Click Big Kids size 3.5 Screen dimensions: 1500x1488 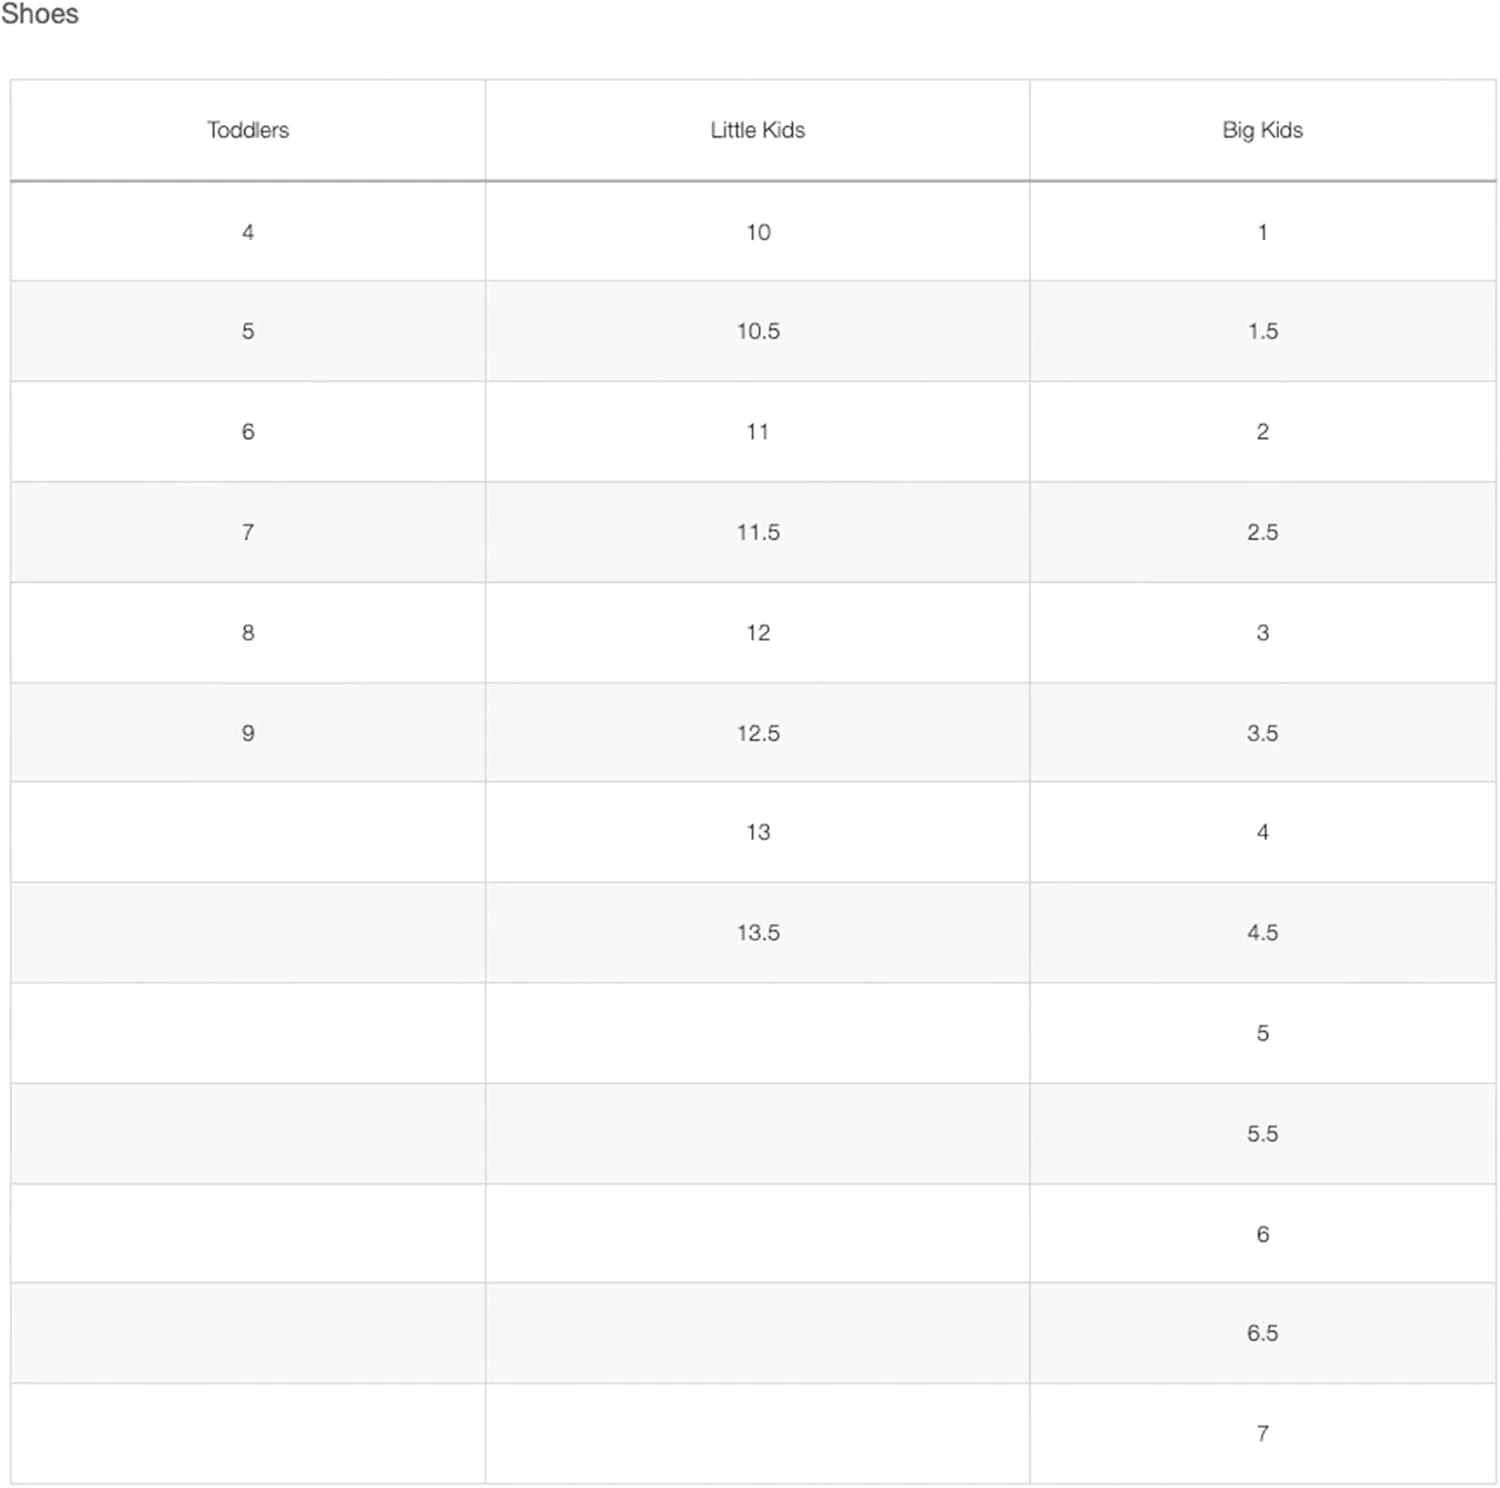(x=1263, y=733)
